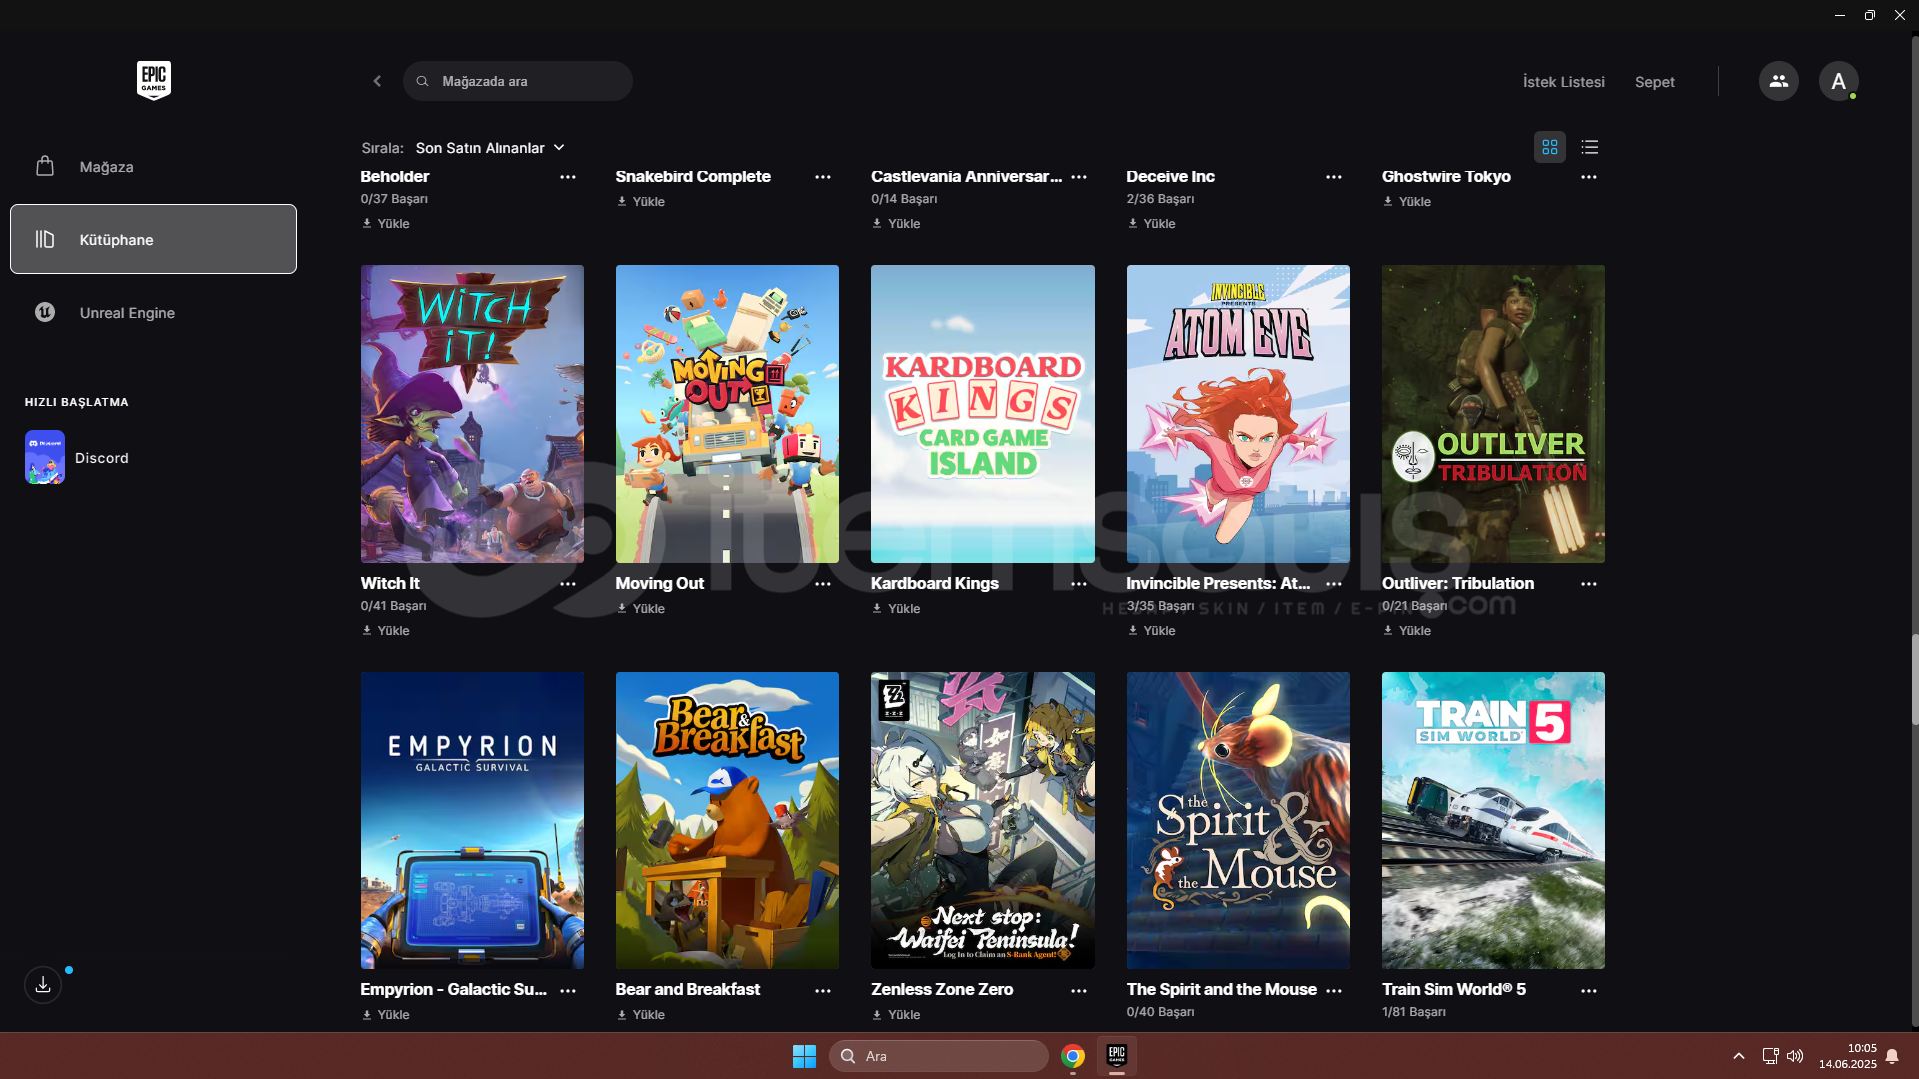Select Kütüphane in the sidebar
The image size is (1919, 1079).
pos(153,239)
